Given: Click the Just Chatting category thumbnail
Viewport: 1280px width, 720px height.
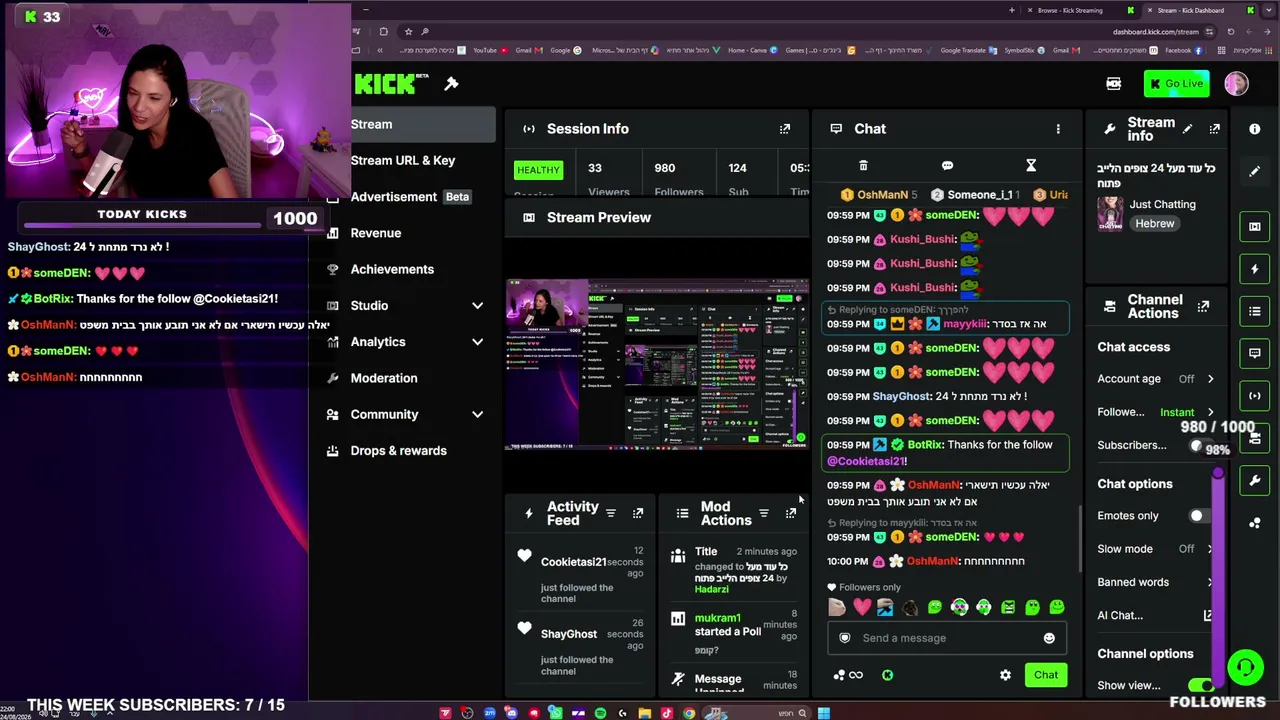Looking at the screenshot, I should coord(1110,214).
